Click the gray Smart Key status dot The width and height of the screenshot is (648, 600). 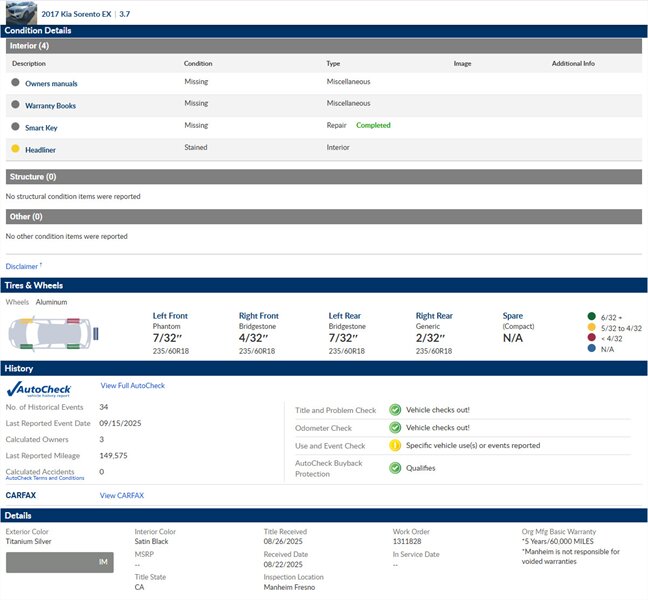15,127
